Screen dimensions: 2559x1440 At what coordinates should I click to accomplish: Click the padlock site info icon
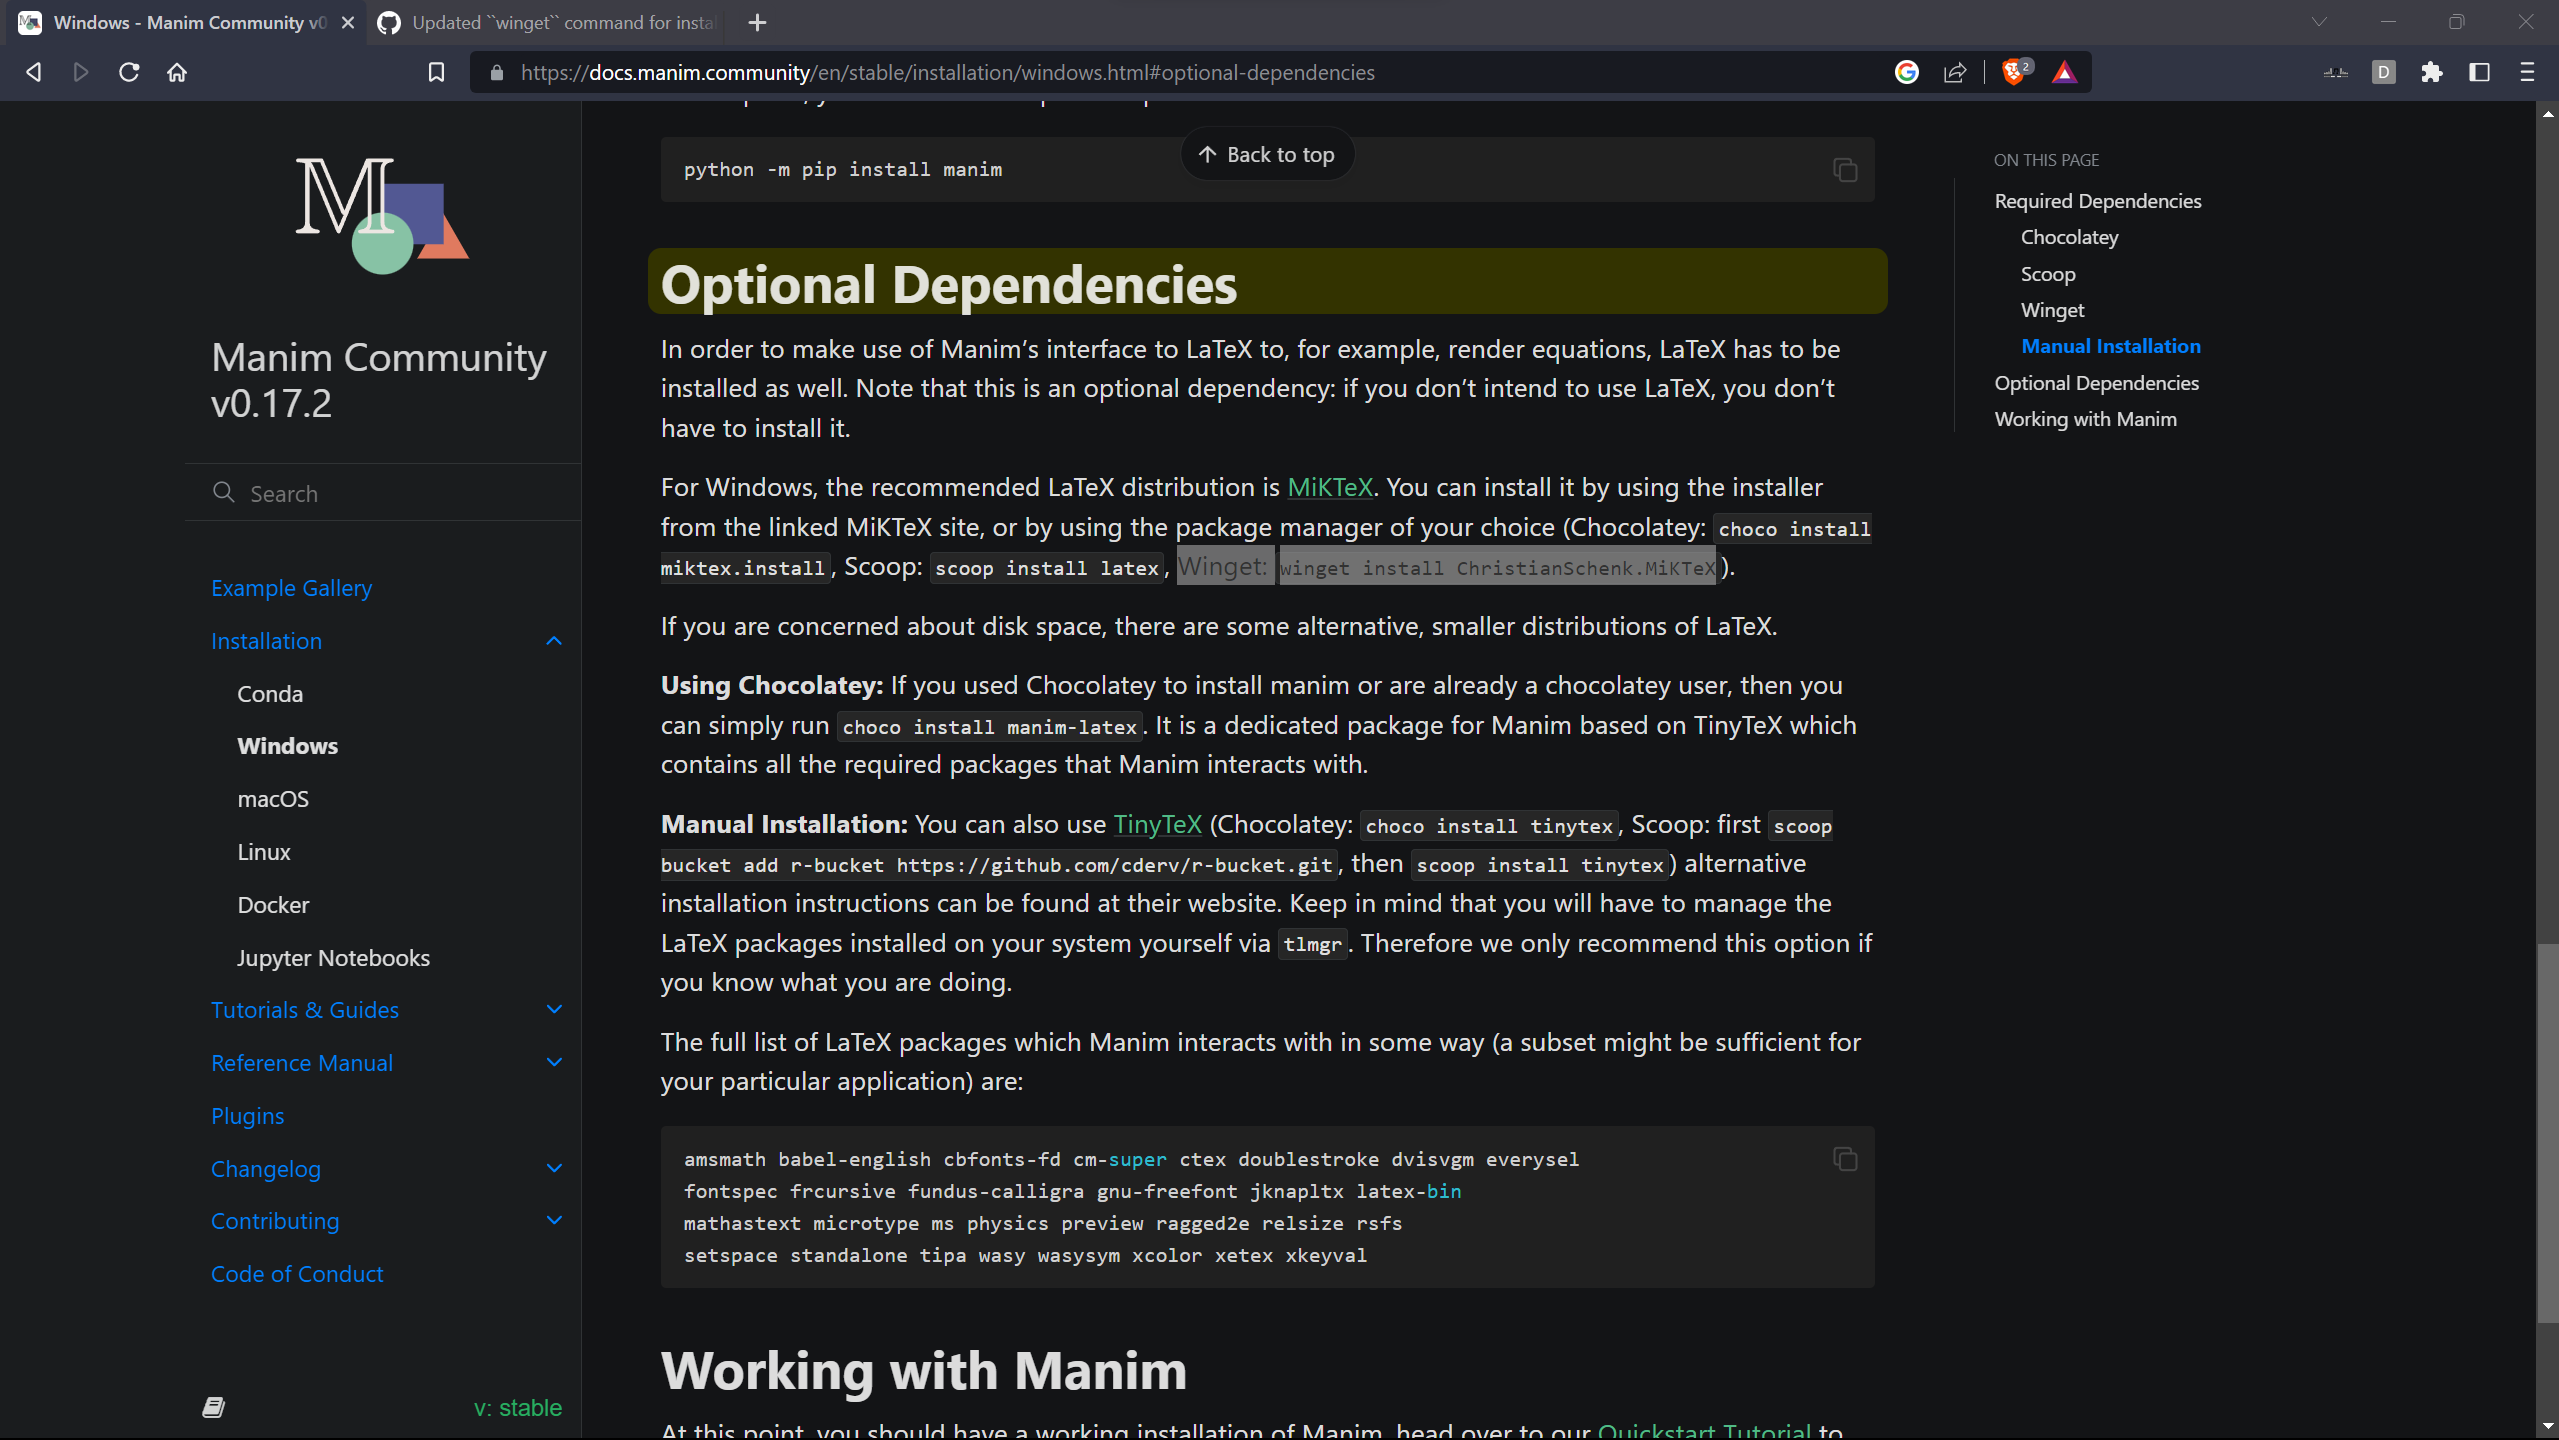coord(497,72)
